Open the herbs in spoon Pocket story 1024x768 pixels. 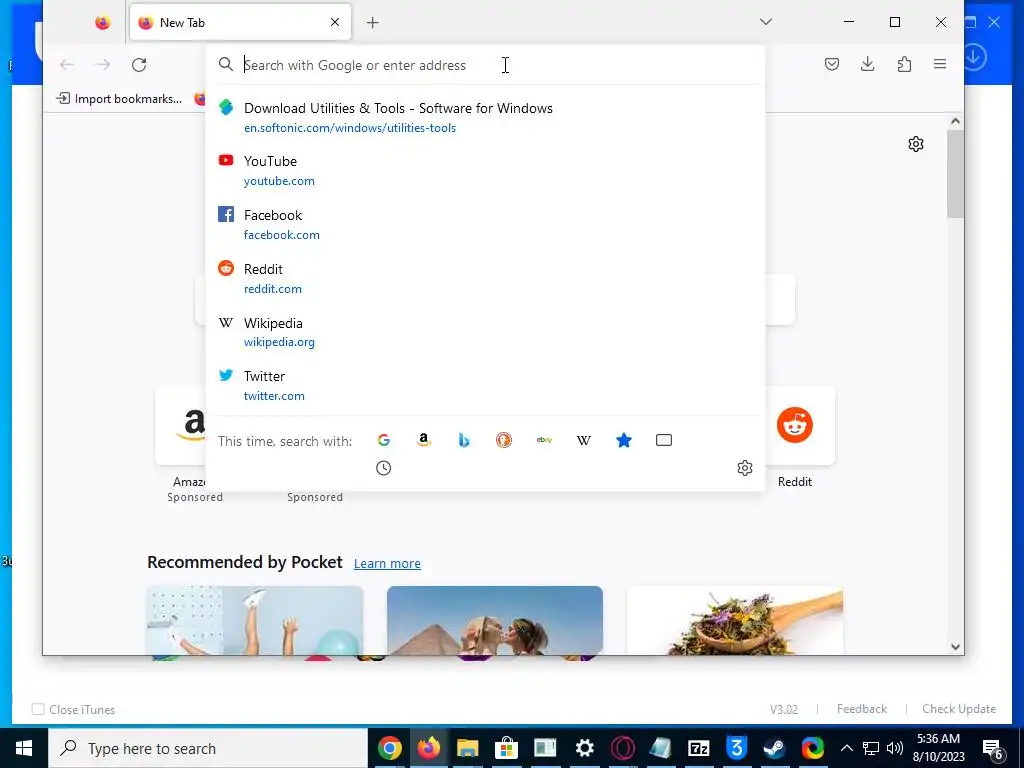(735, 620)
